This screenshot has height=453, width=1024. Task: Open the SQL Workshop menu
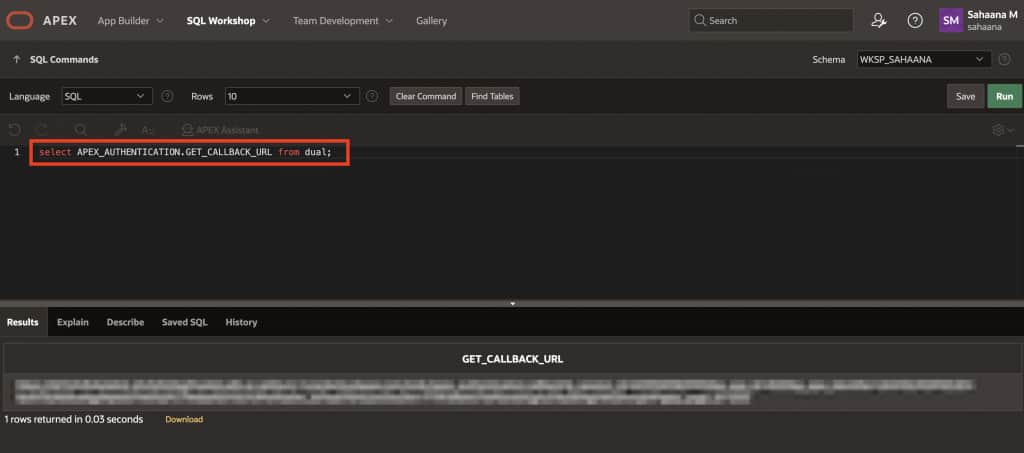point(228,20)
